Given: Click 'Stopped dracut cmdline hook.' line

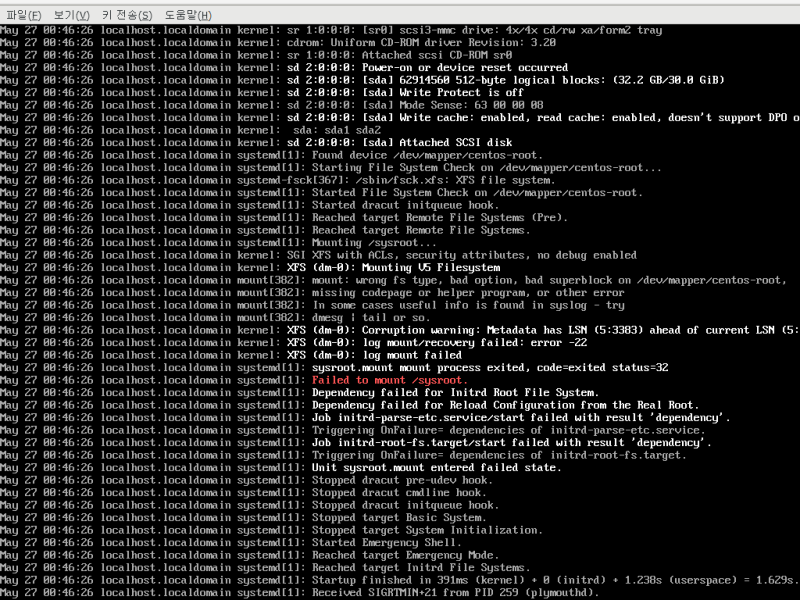Looking at the screenshot, I should pyautogui.click(x=400, y=493).
